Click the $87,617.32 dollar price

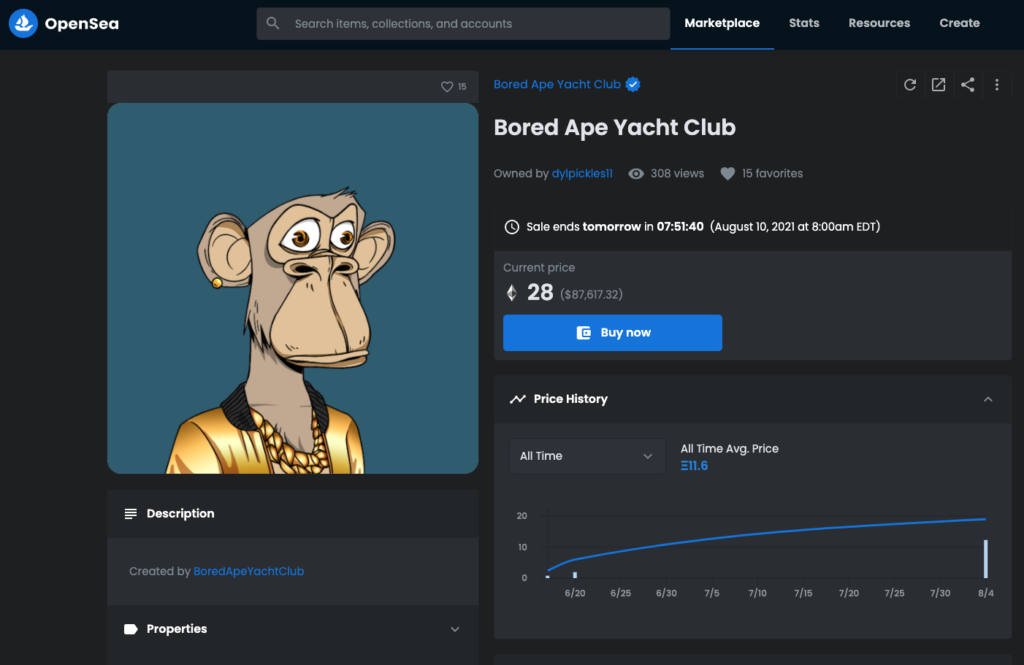pyautogui.click(x=592, y=295)
